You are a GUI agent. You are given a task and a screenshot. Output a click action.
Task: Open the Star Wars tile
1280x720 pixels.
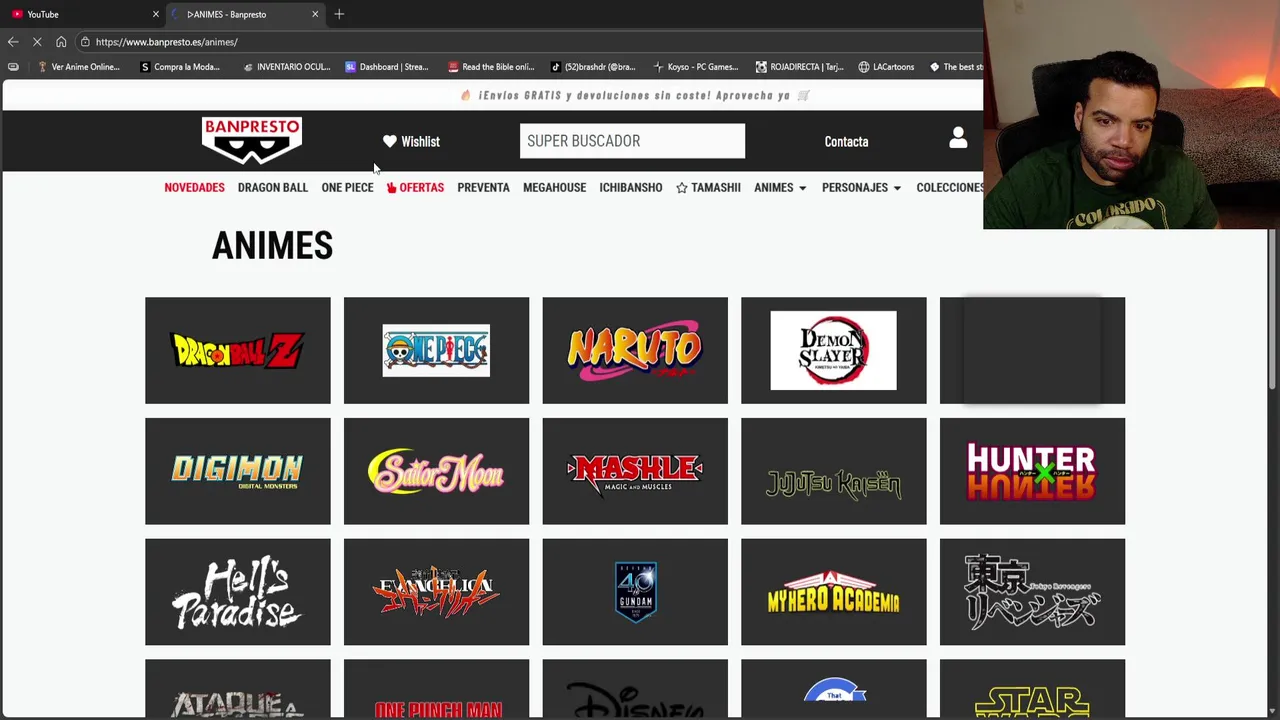click(x=1032, y=689)
